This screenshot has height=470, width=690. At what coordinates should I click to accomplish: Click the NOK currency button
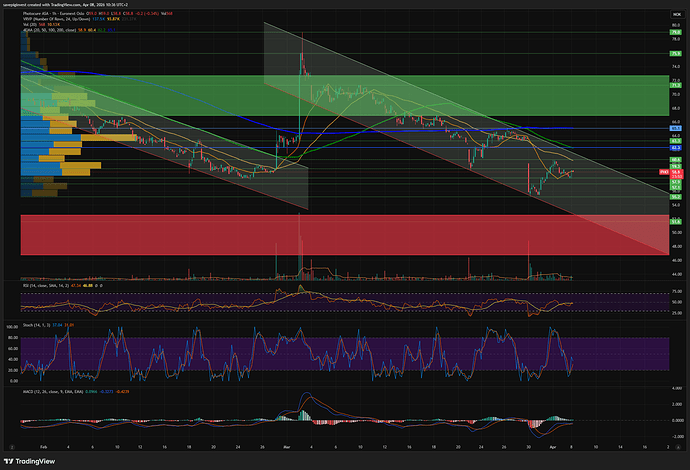click(676, 15)
